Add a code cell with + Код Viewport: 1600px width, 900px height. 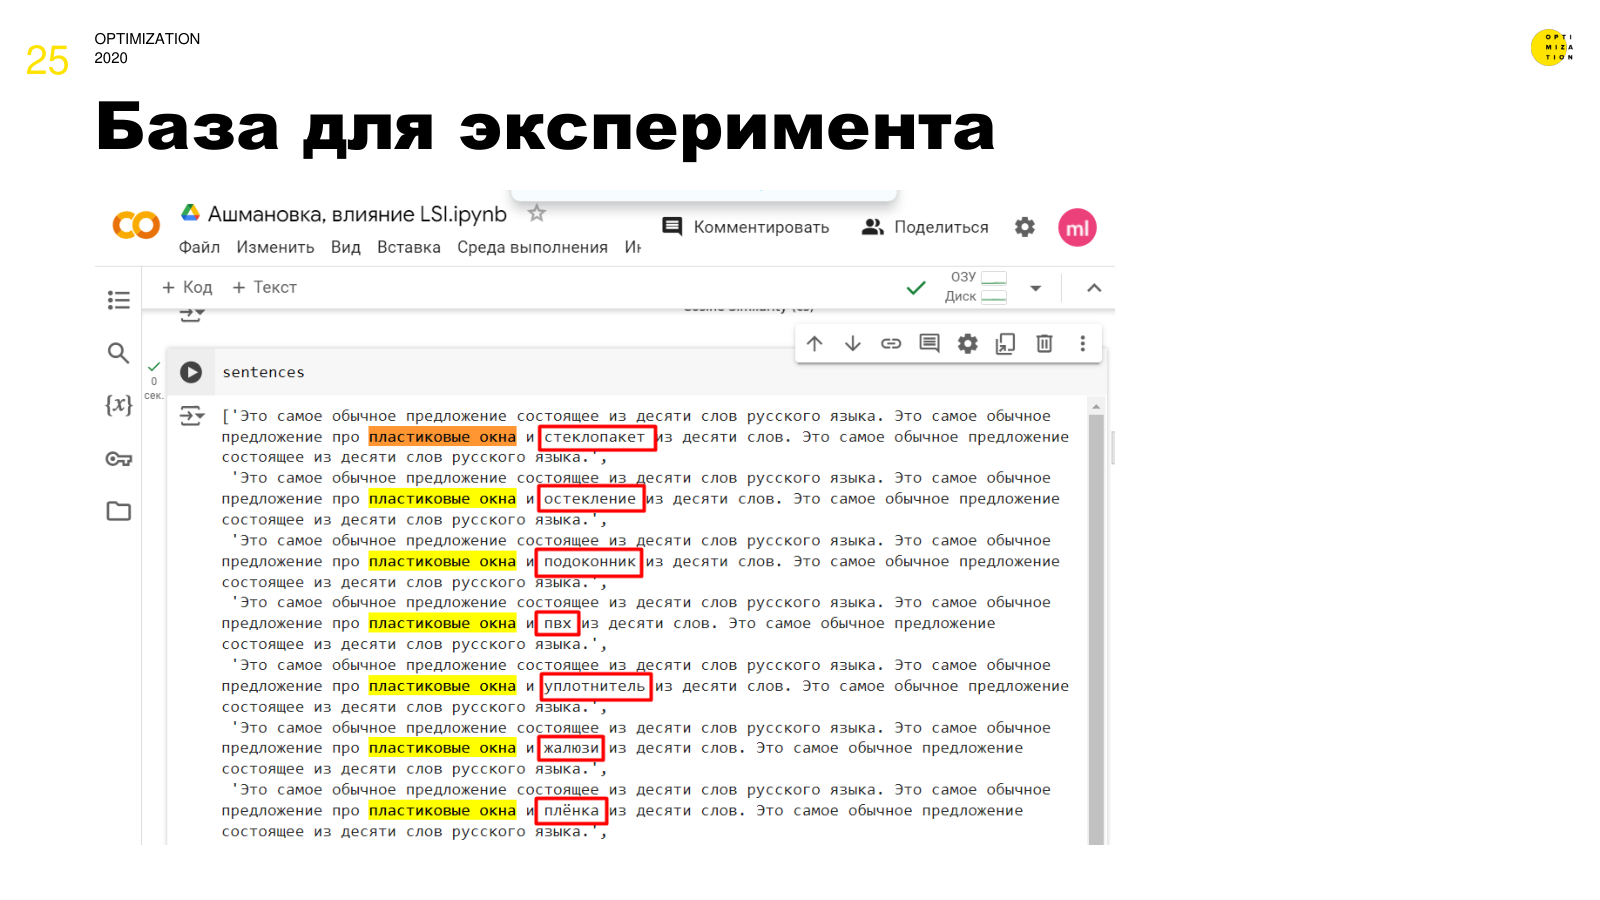click(187, 287)
